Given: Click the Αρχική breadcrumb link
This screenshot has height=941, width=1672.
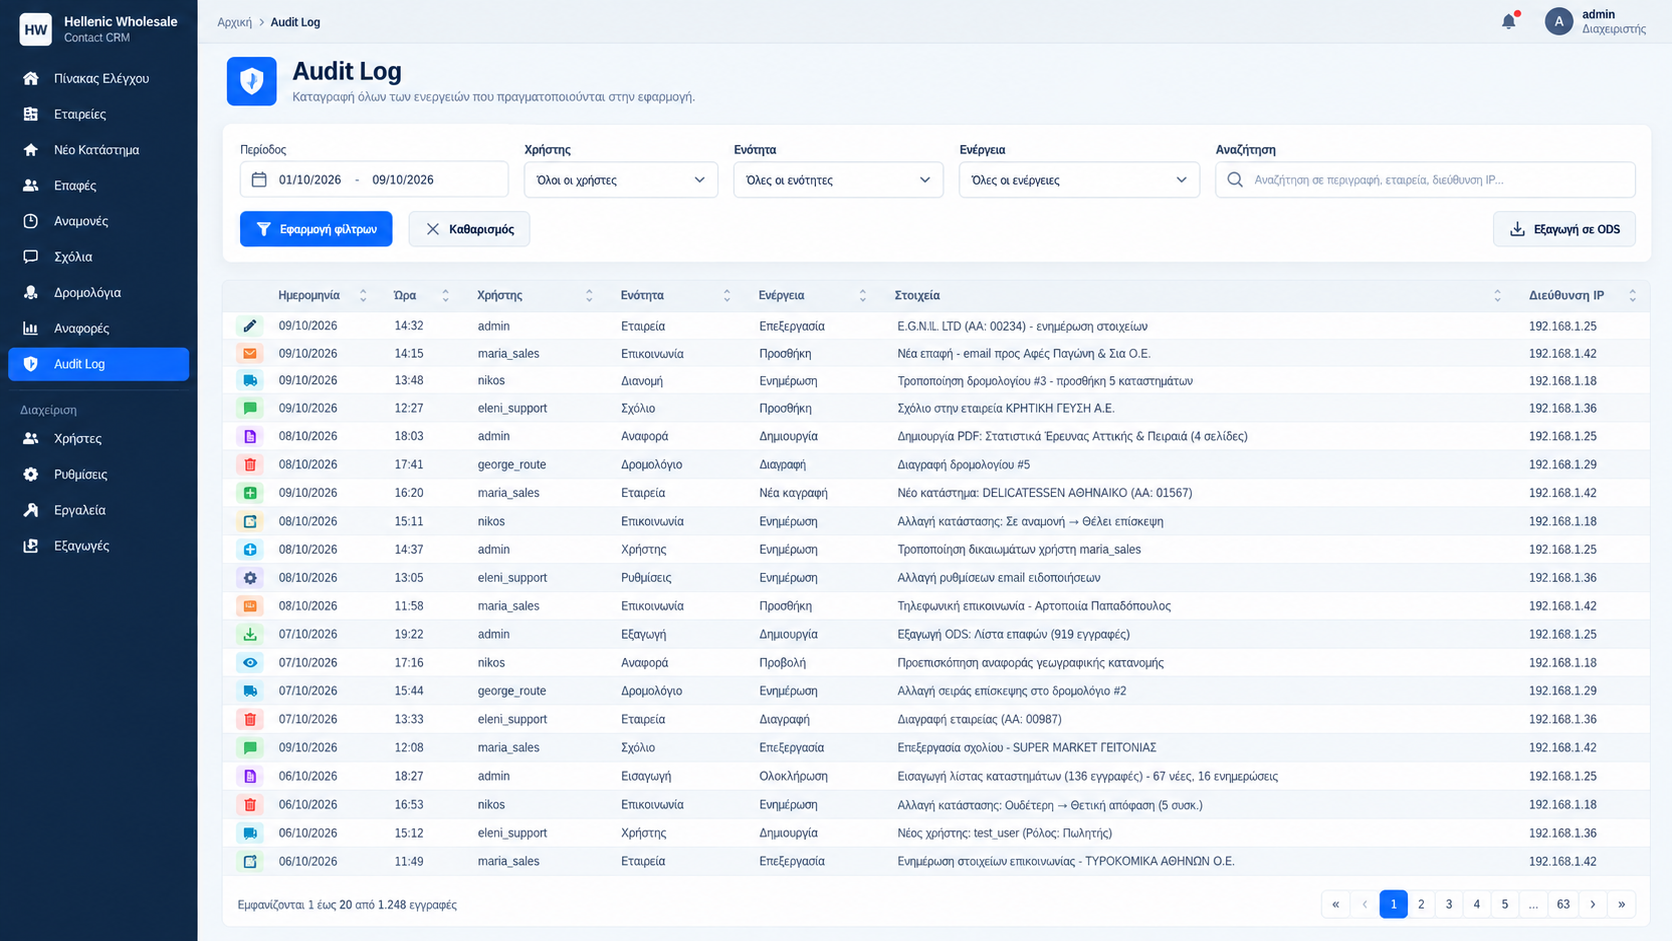Looking at the screenshot, I should pos(235,22).
